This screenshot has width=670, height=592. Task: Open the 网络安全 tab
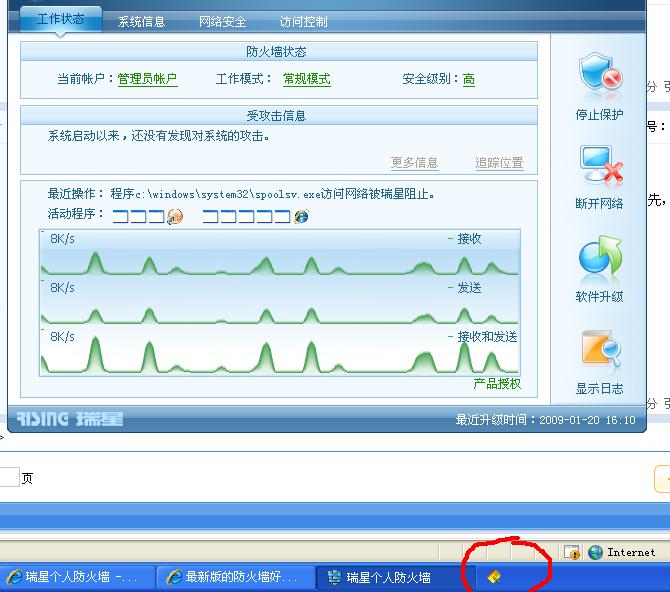pos(222,21)
